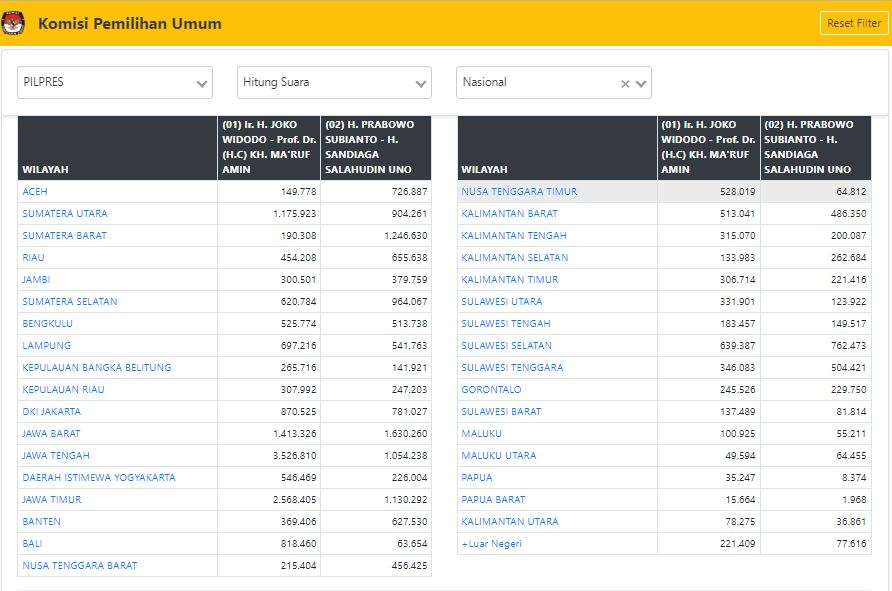Click the value 1.246.630 in SUMATERA BARAT row
The image size is (892, 591).
point(406,235)
